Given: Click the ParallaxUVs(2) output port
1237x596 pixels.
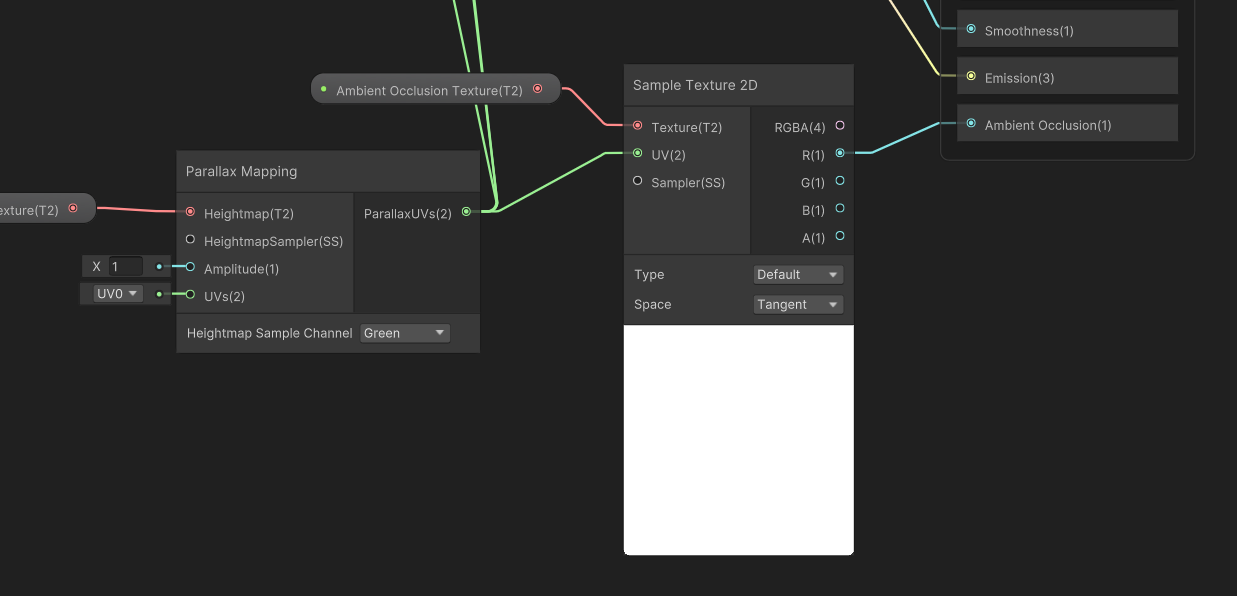Looking at the screenshot, I should pyautogui.click(x=466, y=213).
